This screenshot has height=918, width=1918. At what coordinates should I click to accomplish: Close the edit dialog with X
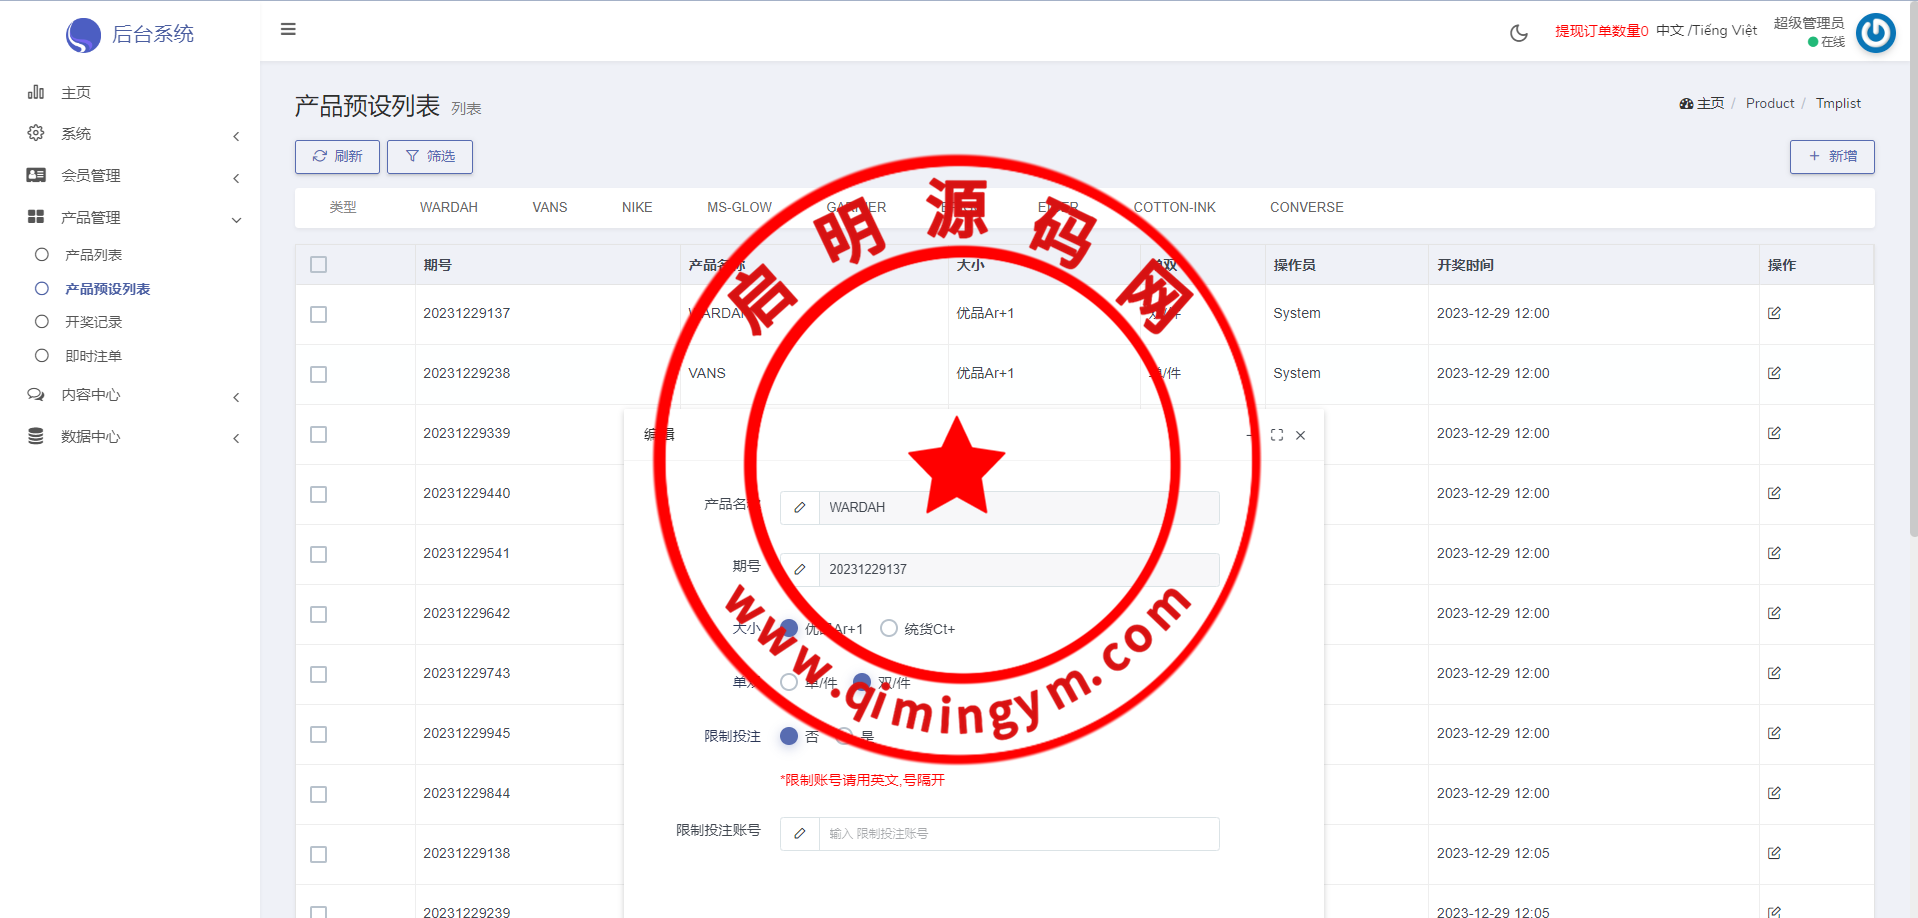1300,435
